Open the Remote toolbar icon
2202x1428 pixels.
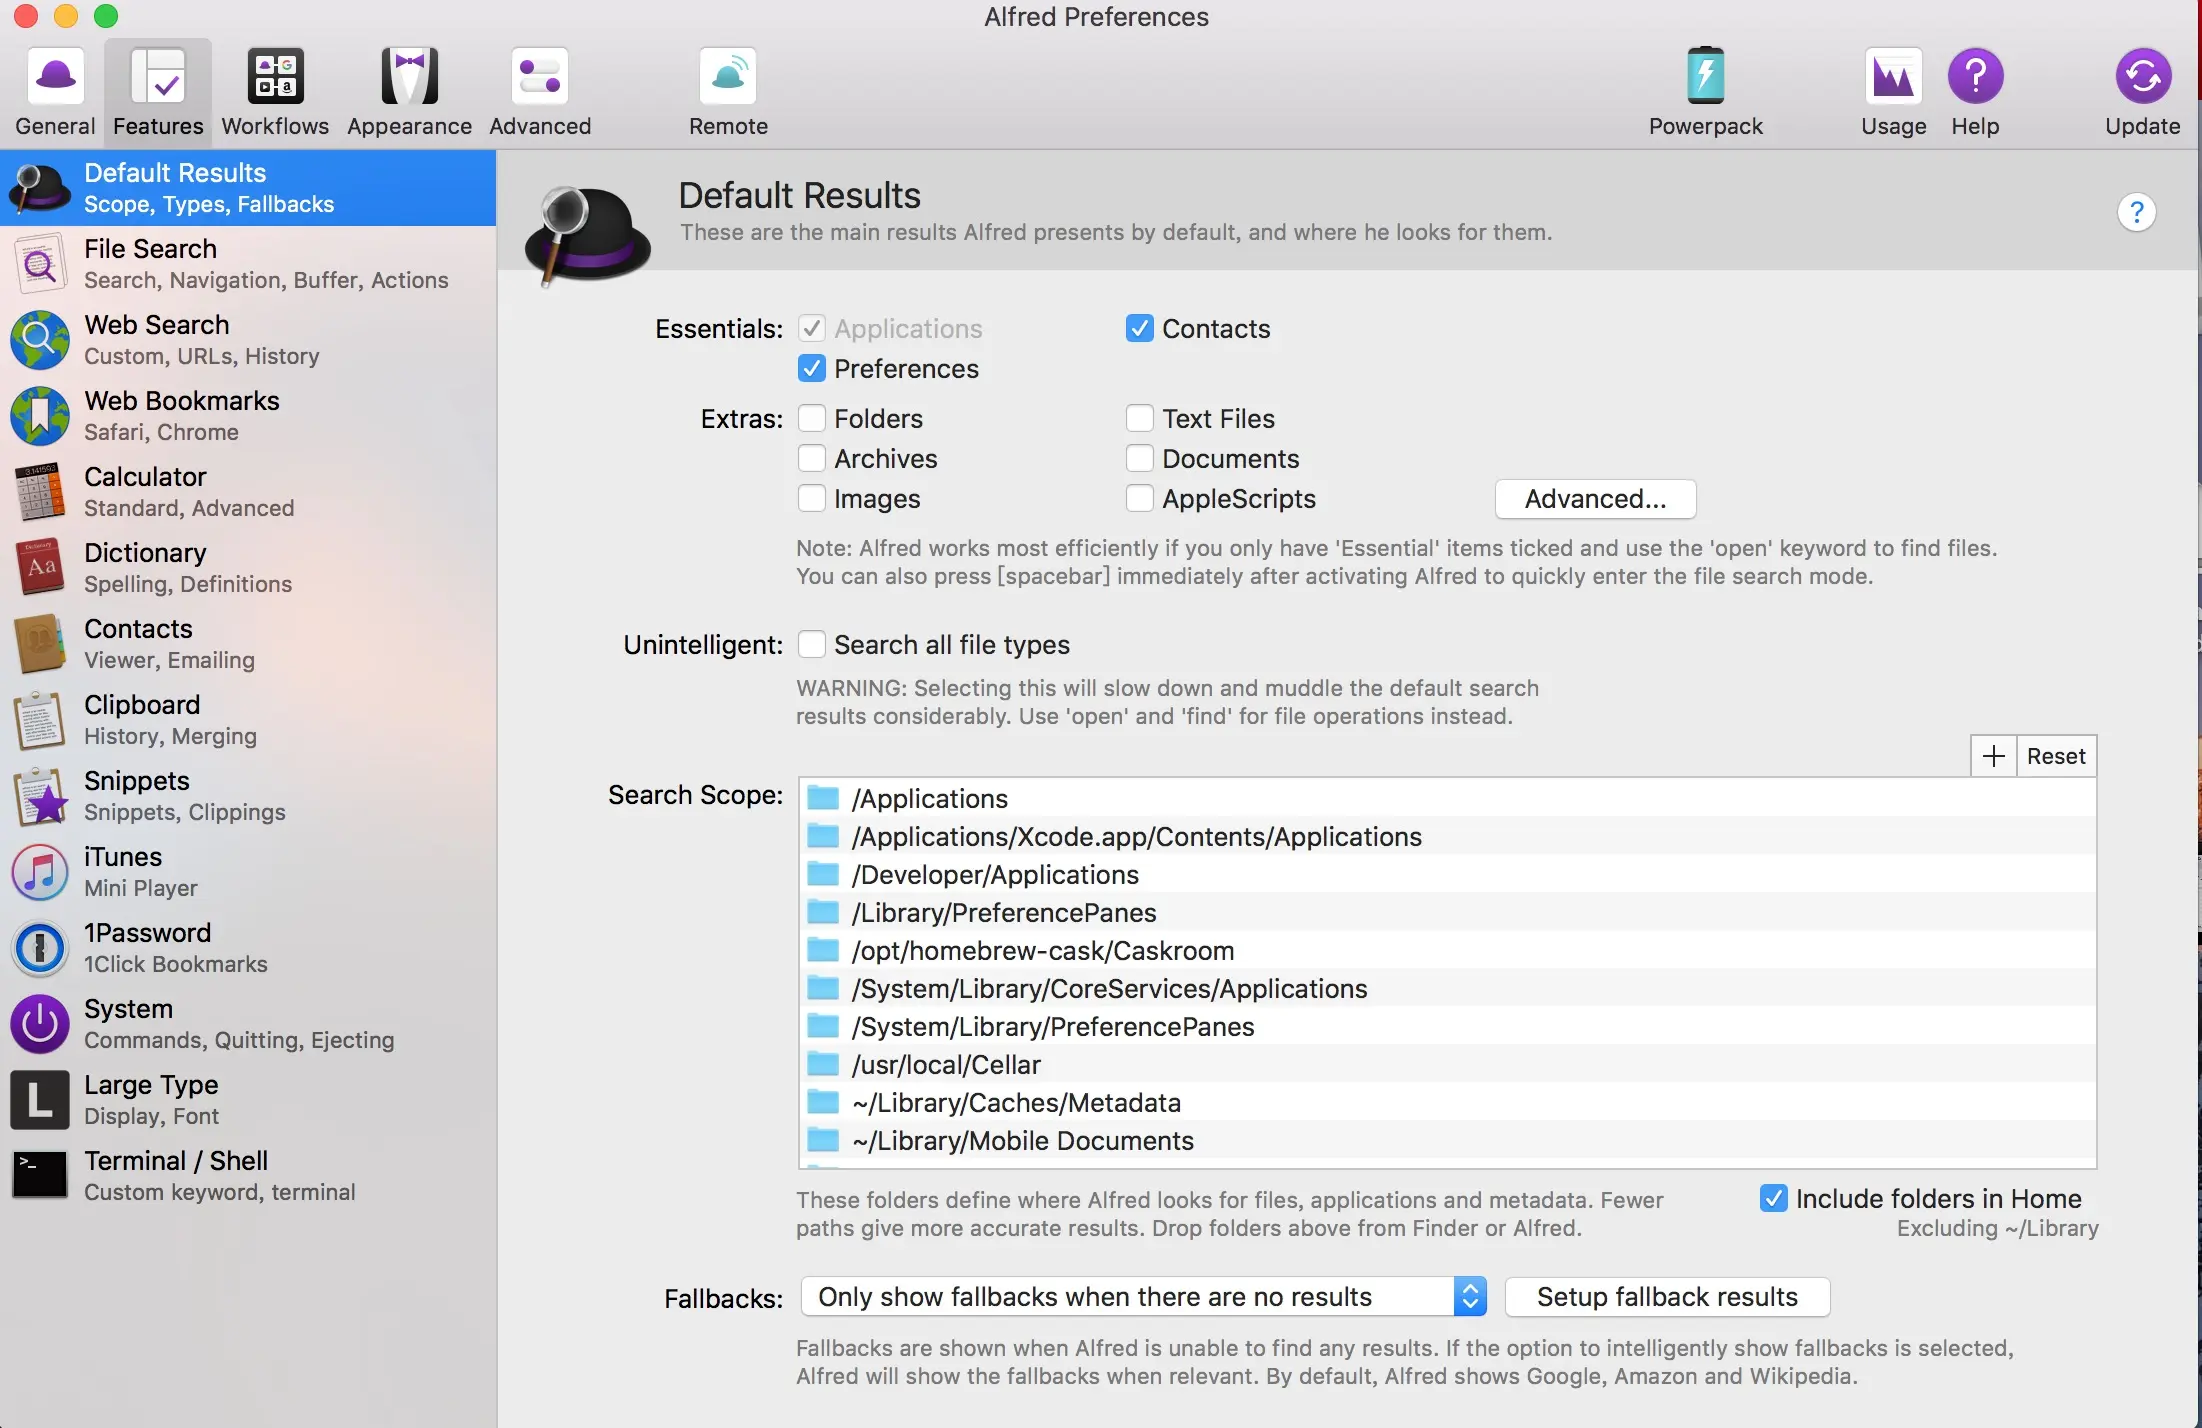point(728,77)
